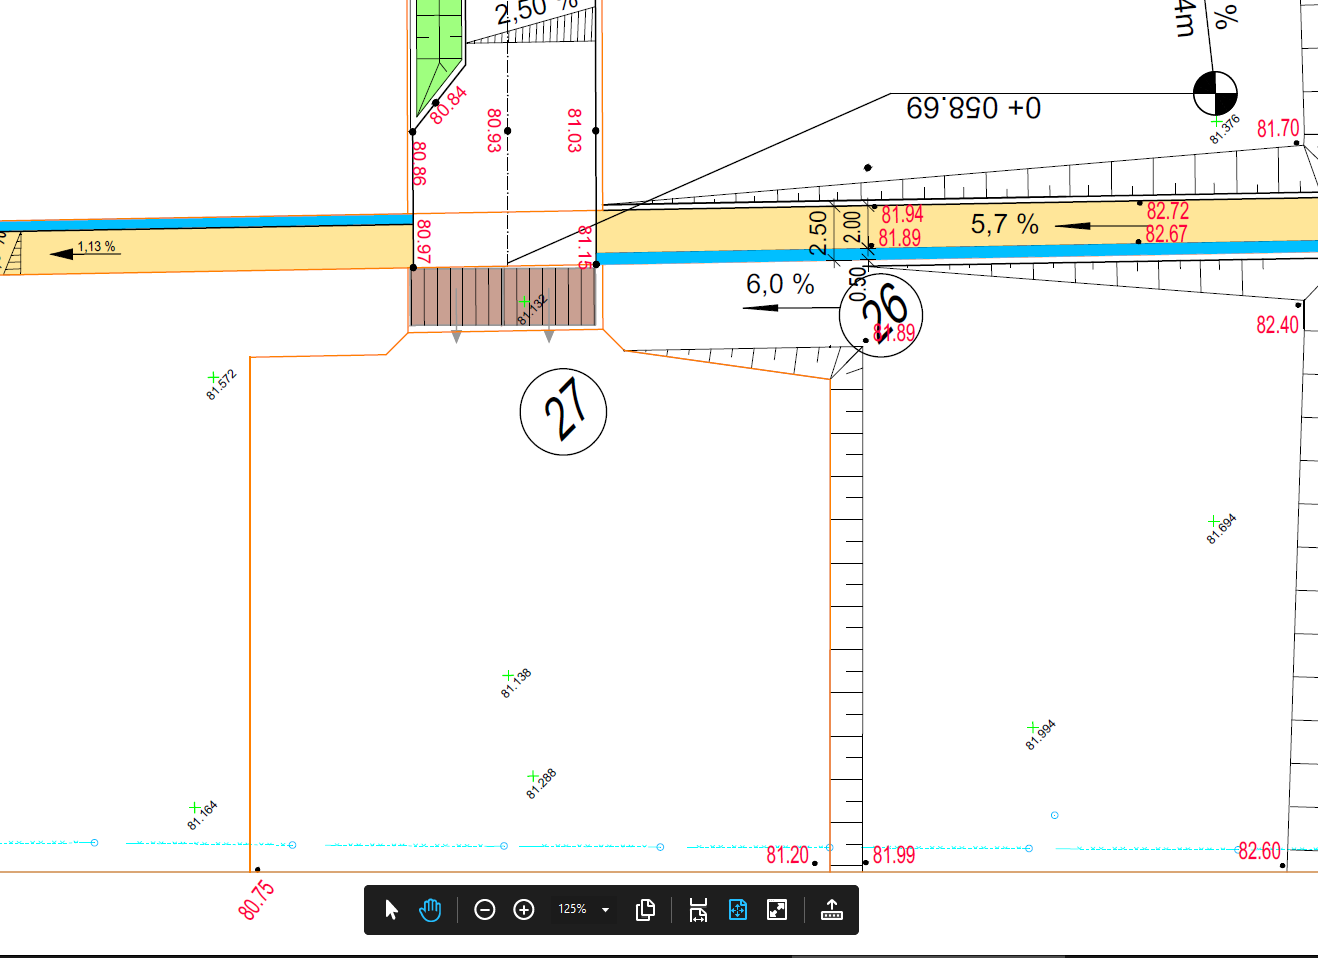Click the circled number 27 marker
Viewport: 1318px width, 958px height.
coord(563,411)
